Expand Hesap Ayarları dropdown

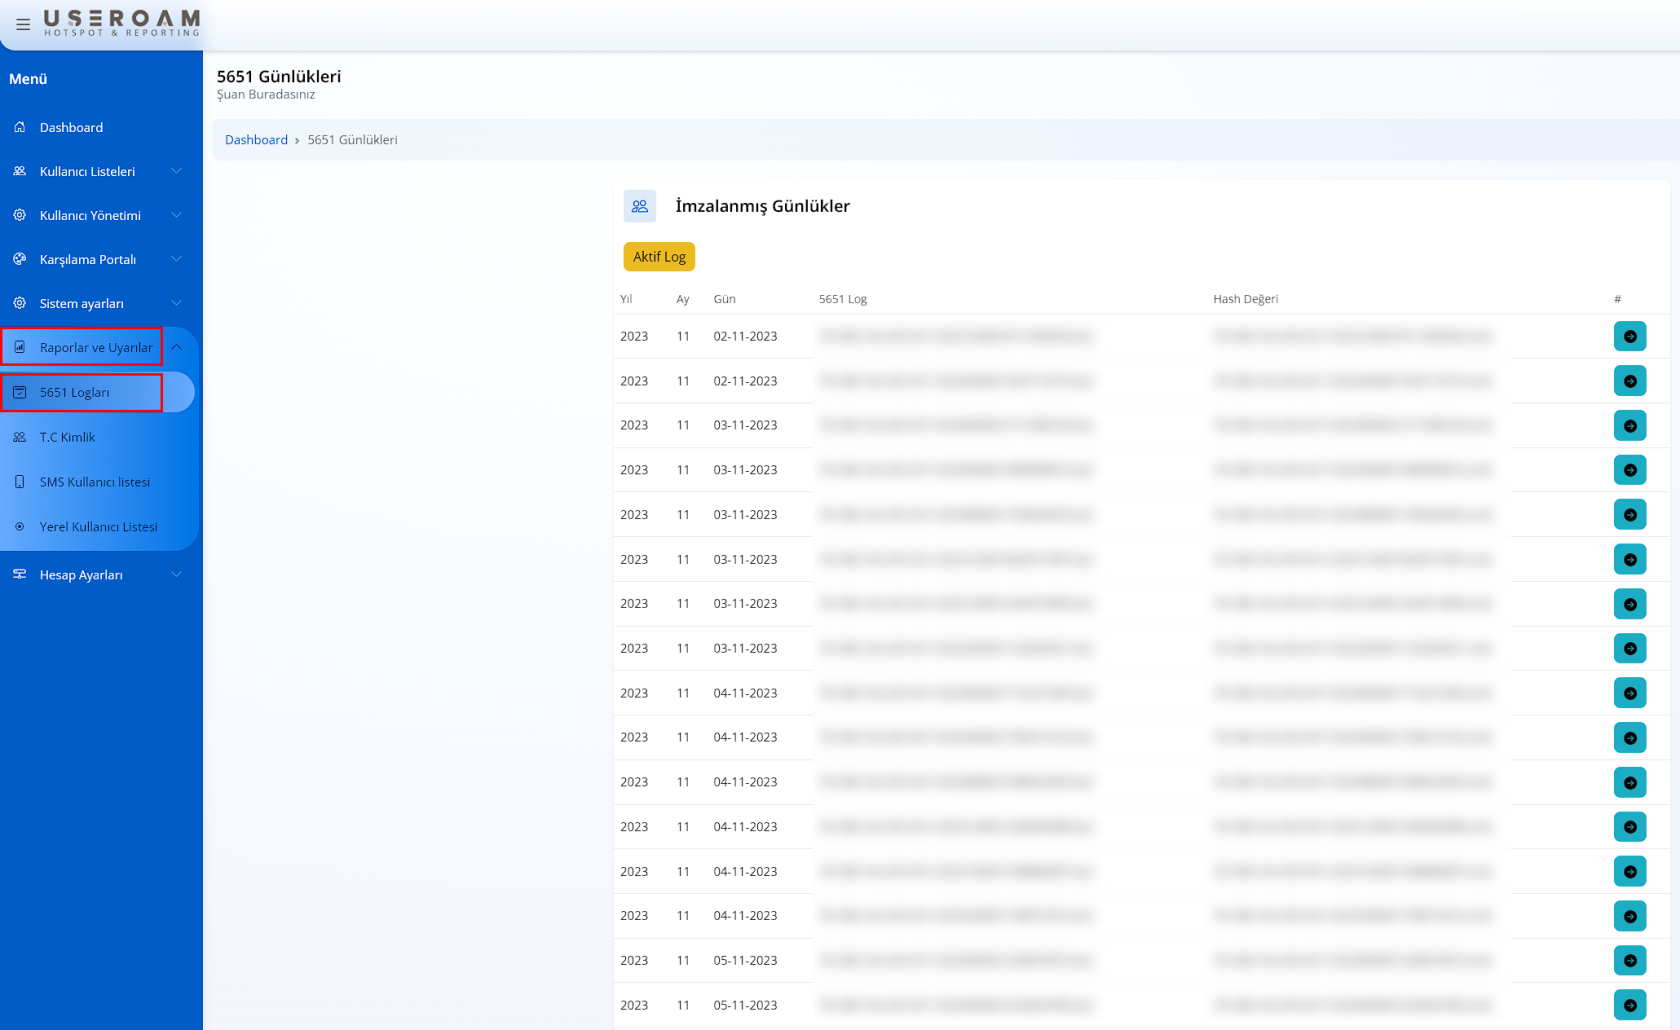(x=176, y=575)
